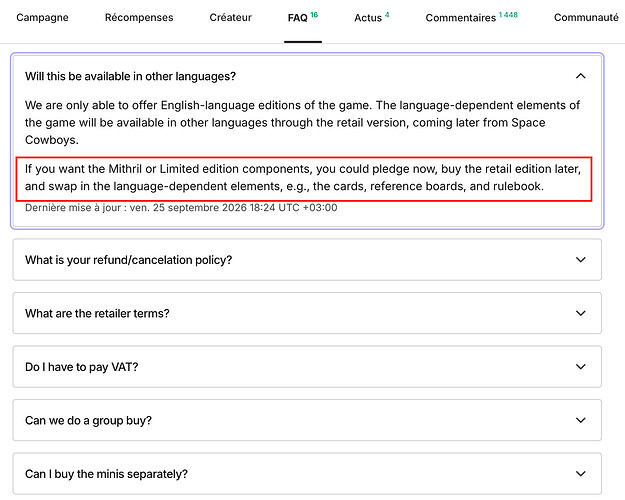Open the Actus tab
The height and width of the screenshot is (500, 625).
(x=371, y=18)
